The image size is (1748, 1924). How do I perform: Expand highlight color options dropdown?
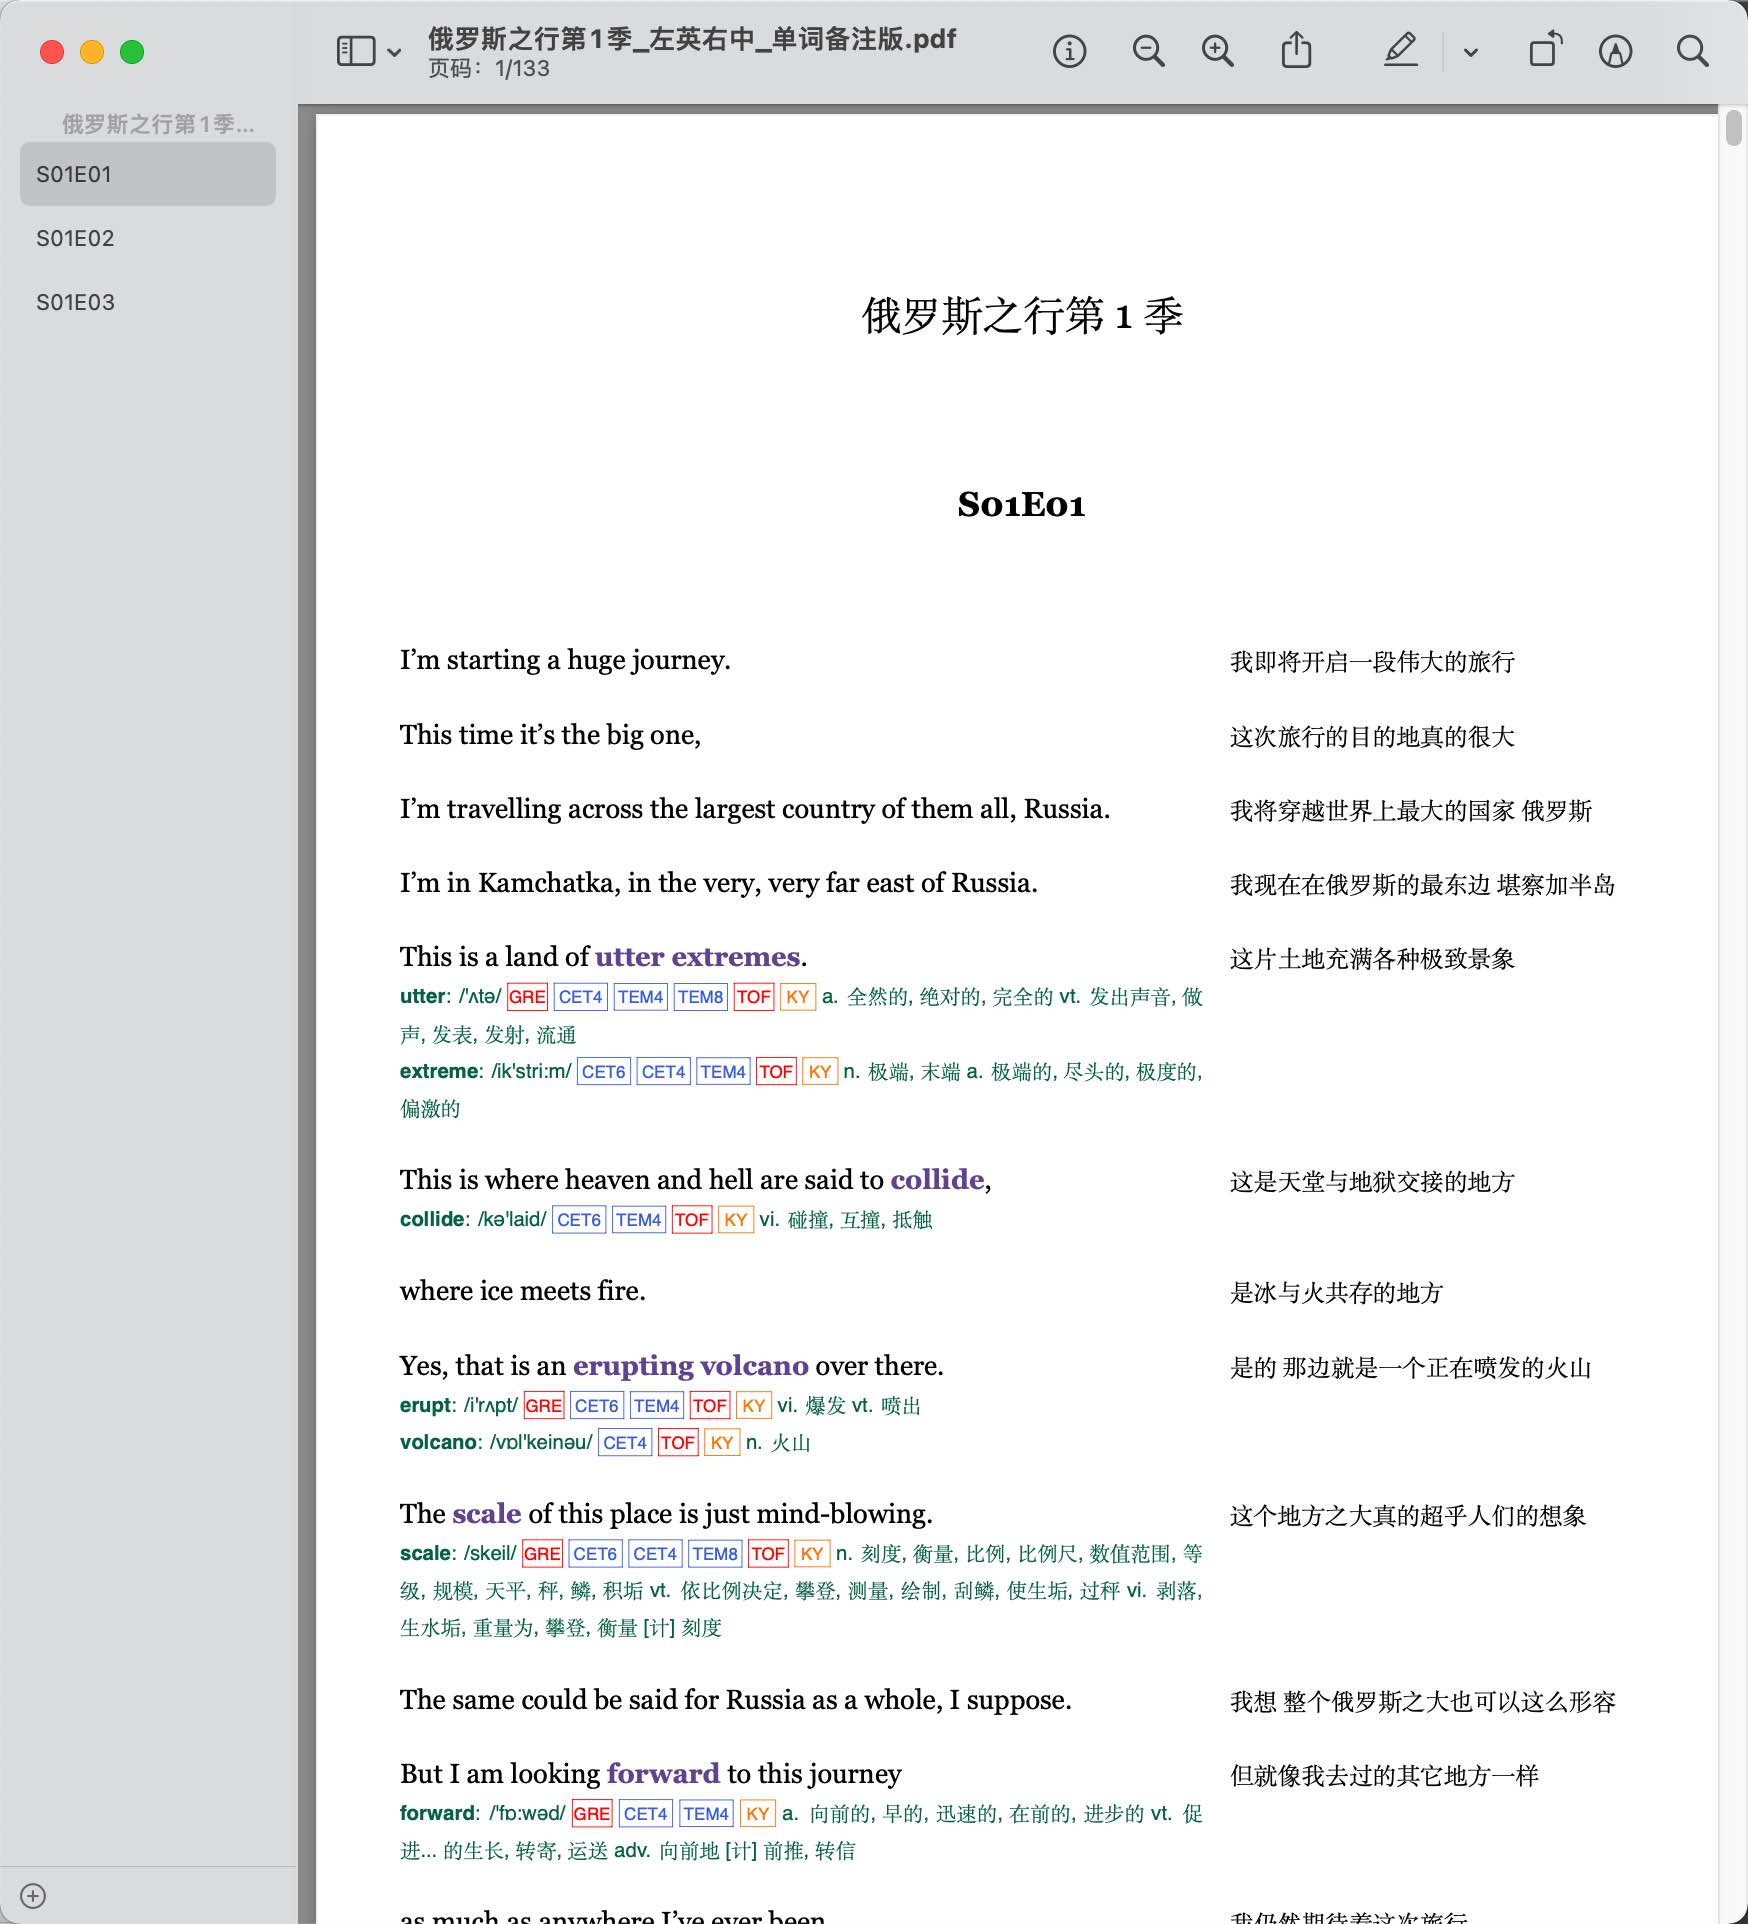pos(1470,52)
